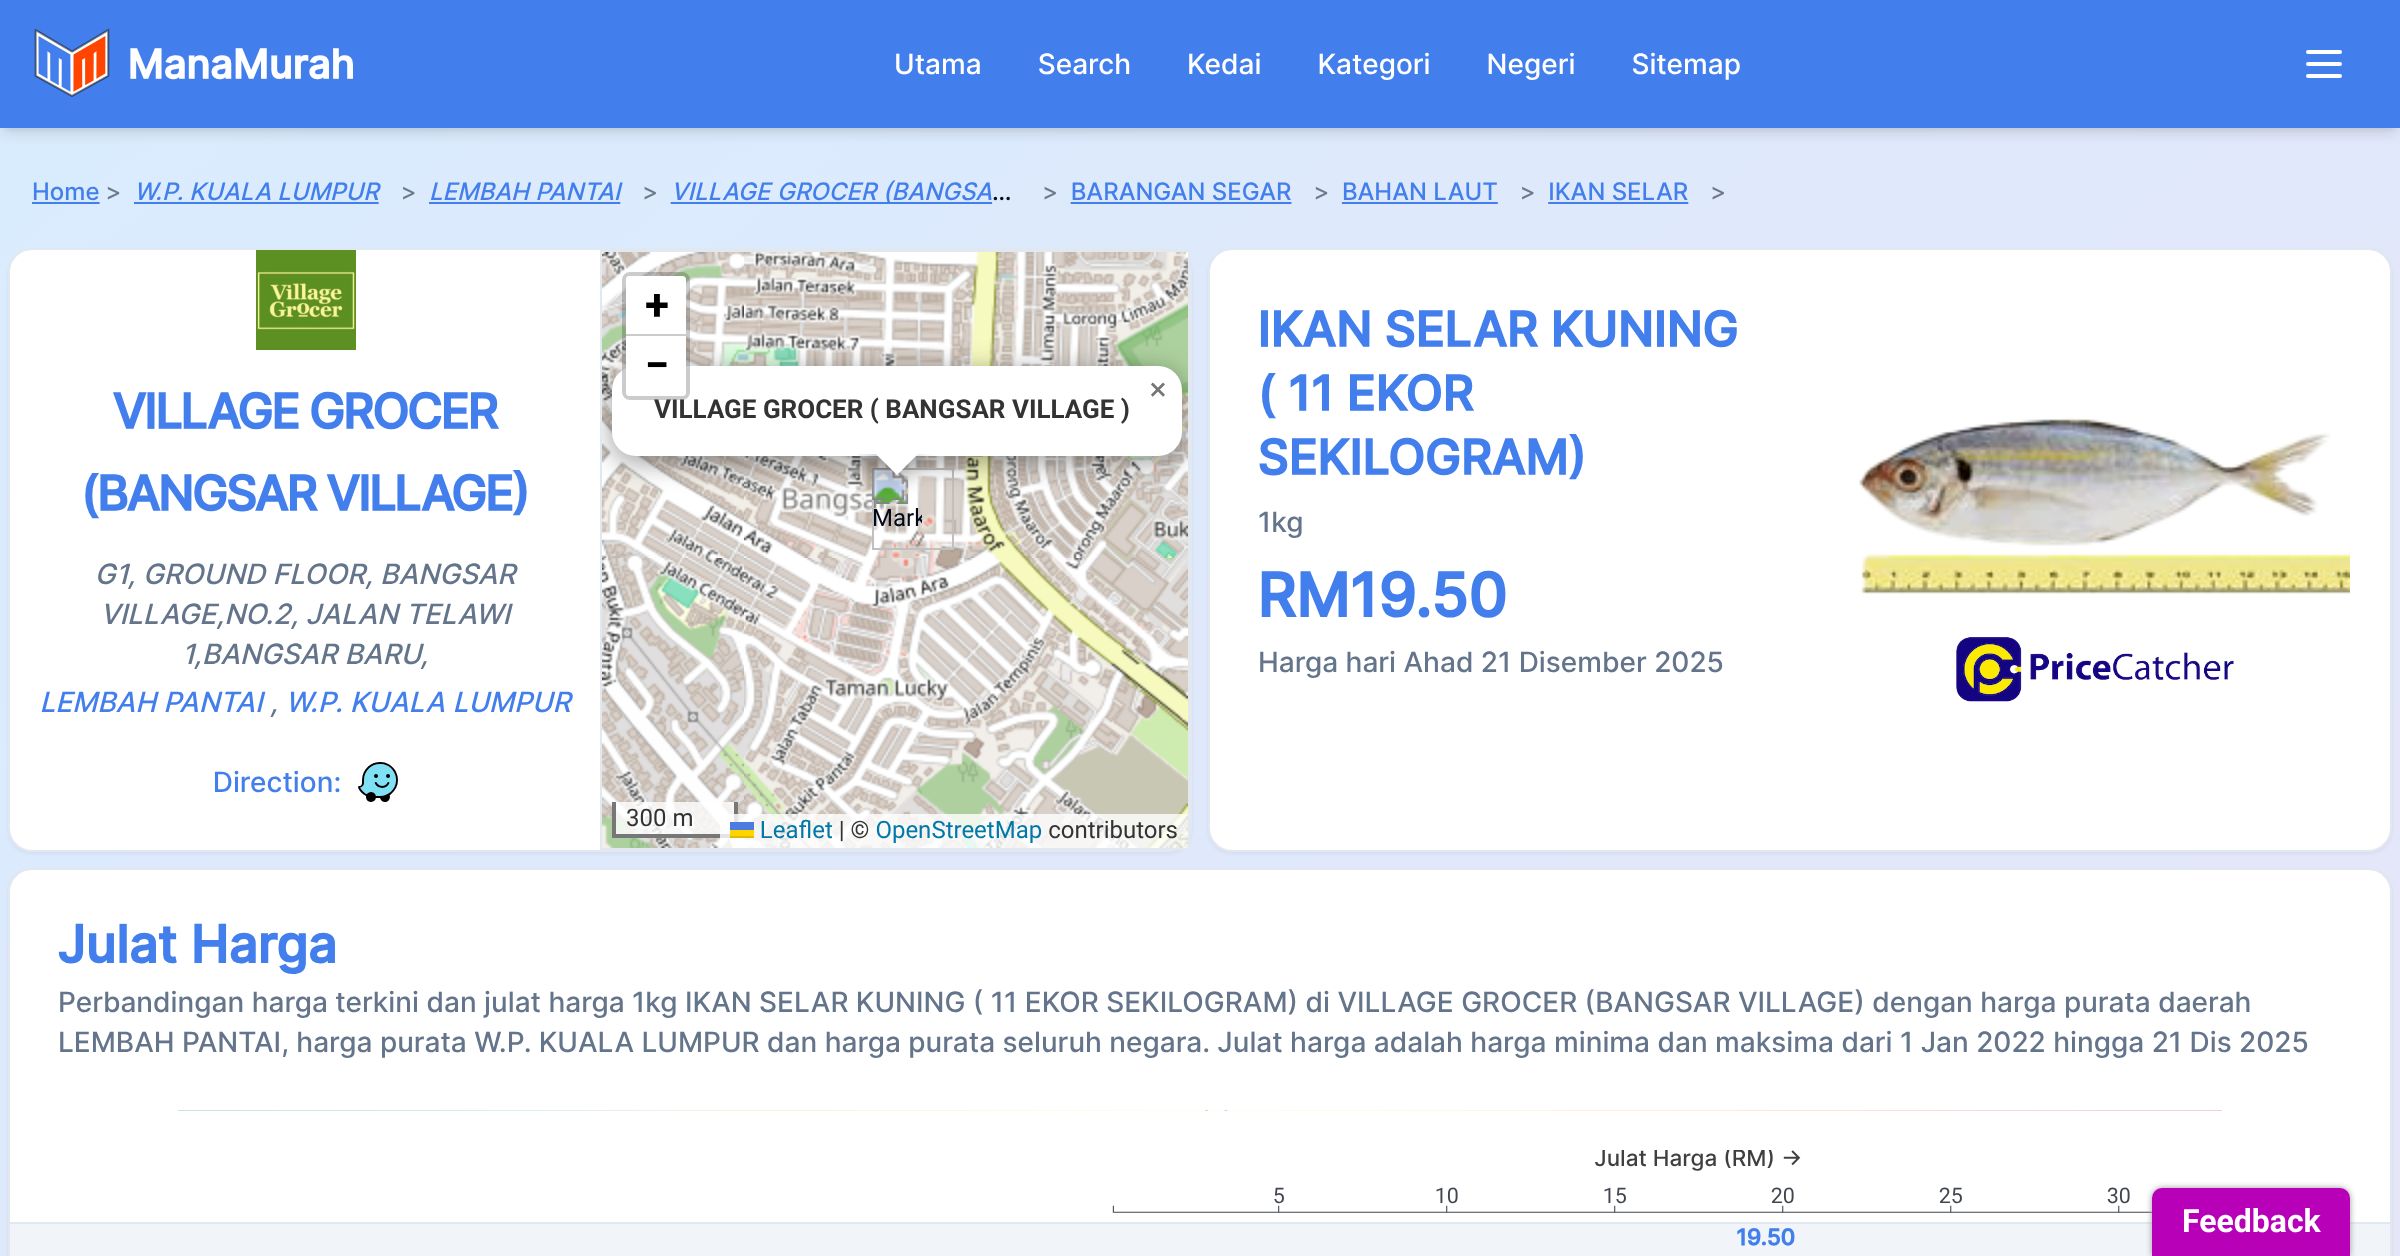Open the OpenStreetMap attribution link

click(x=957, y=830)
